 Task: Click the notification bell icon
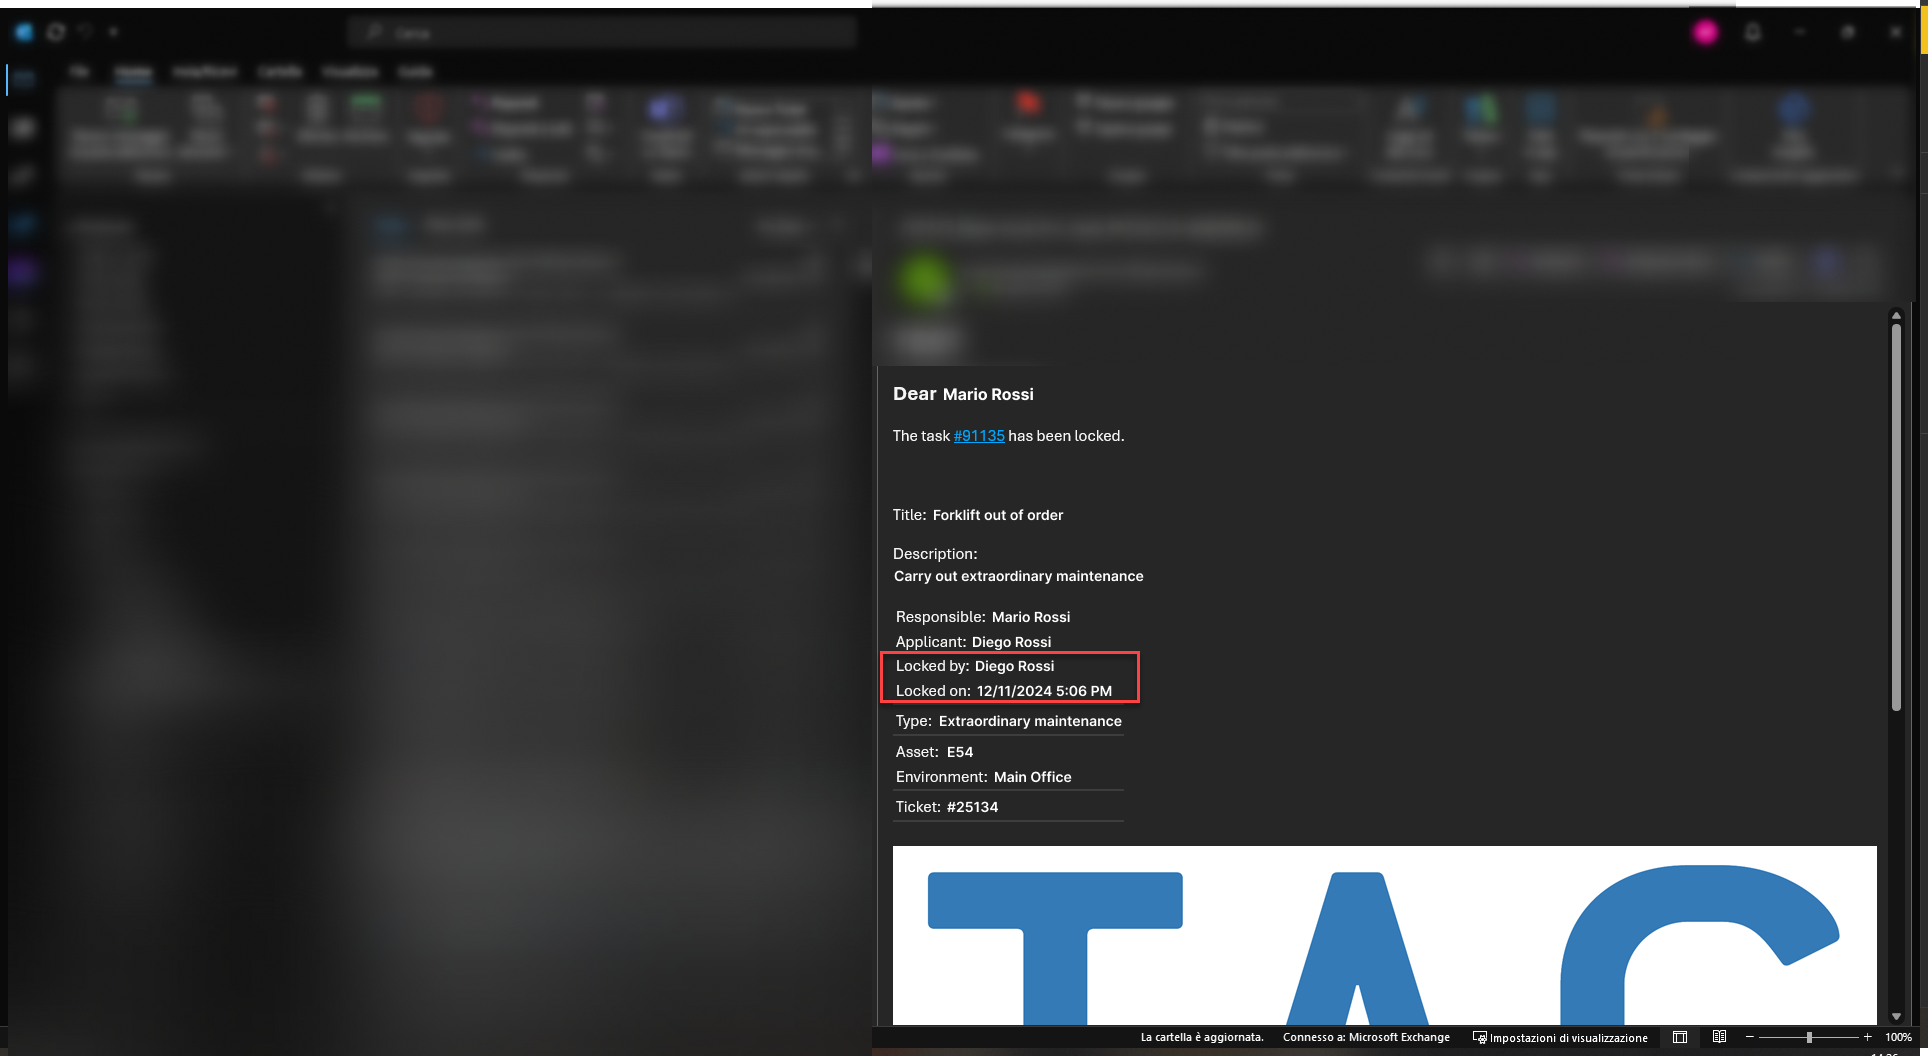[1753, 32]
